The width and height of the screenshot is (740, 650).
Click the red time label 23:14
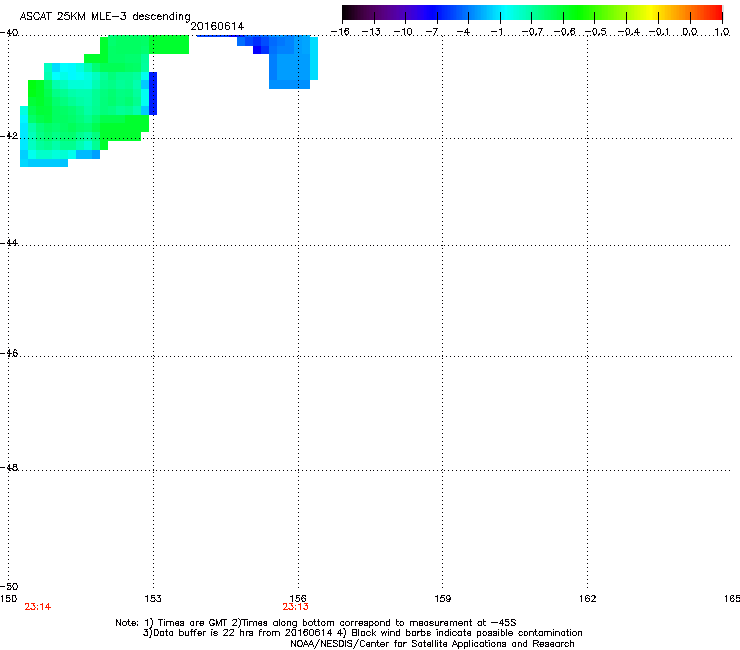(x=38, y=607)
